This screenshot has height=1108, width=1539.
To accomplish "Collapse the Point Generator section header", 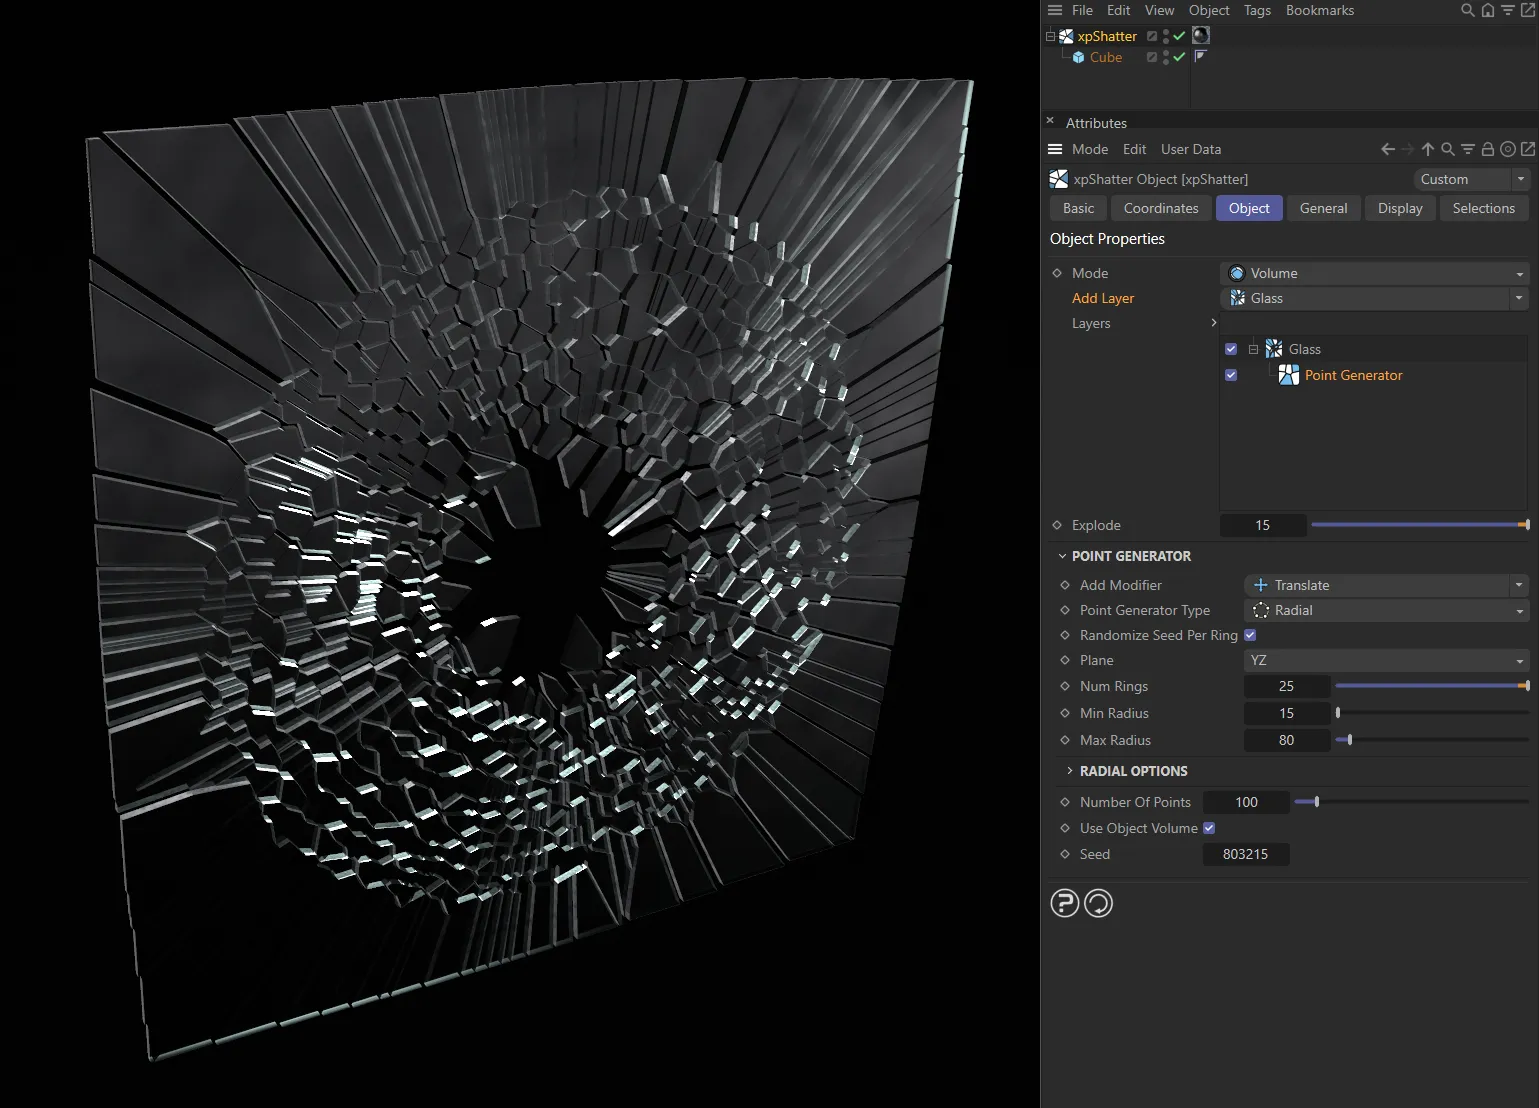I will point(1063,556).
